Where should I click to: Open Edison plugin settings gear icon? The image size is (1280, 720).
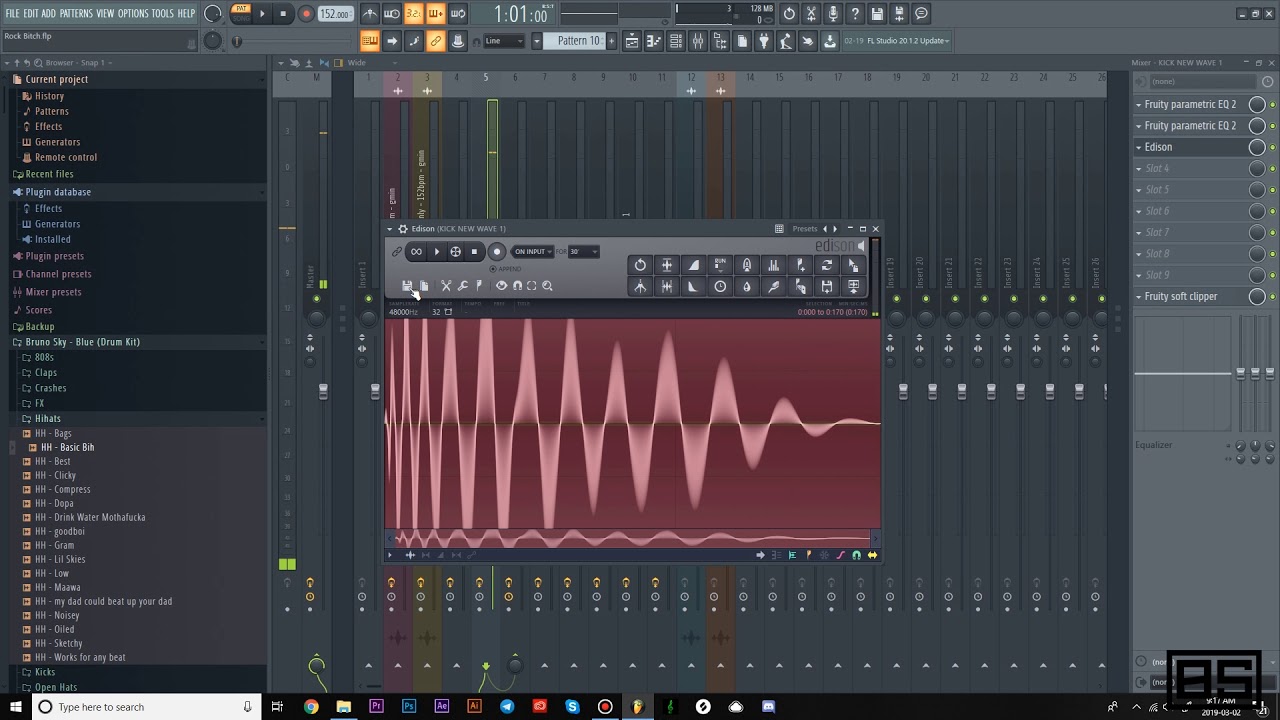pyautogui.click(x=403, y=229)
